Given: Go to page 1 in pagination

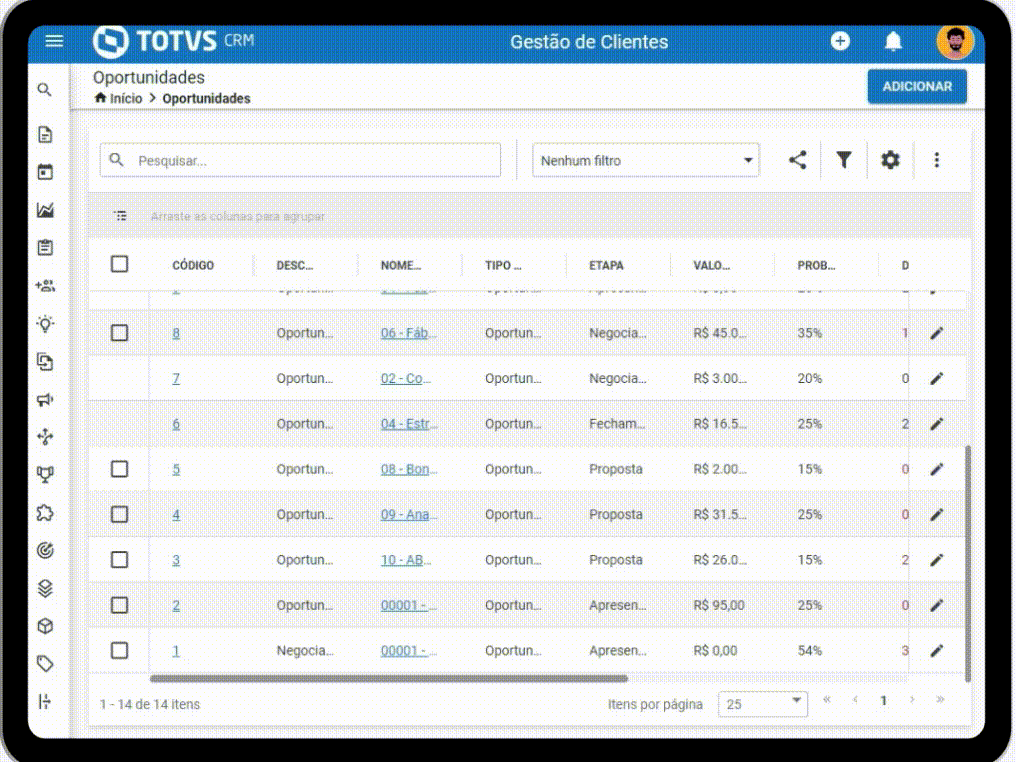Looking at the screenshot, I should (x=883, y=700).
